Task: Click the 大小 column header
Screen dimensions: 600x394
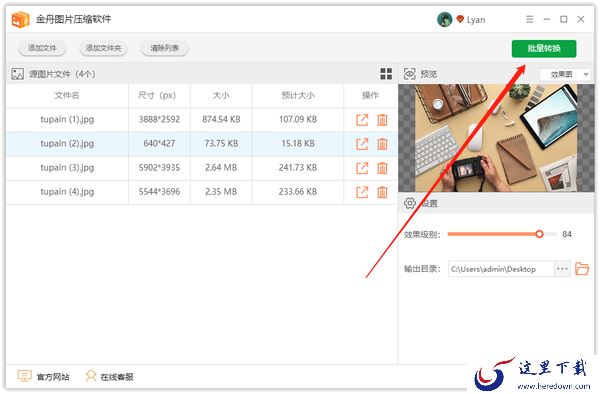Action: pos(221,95)
